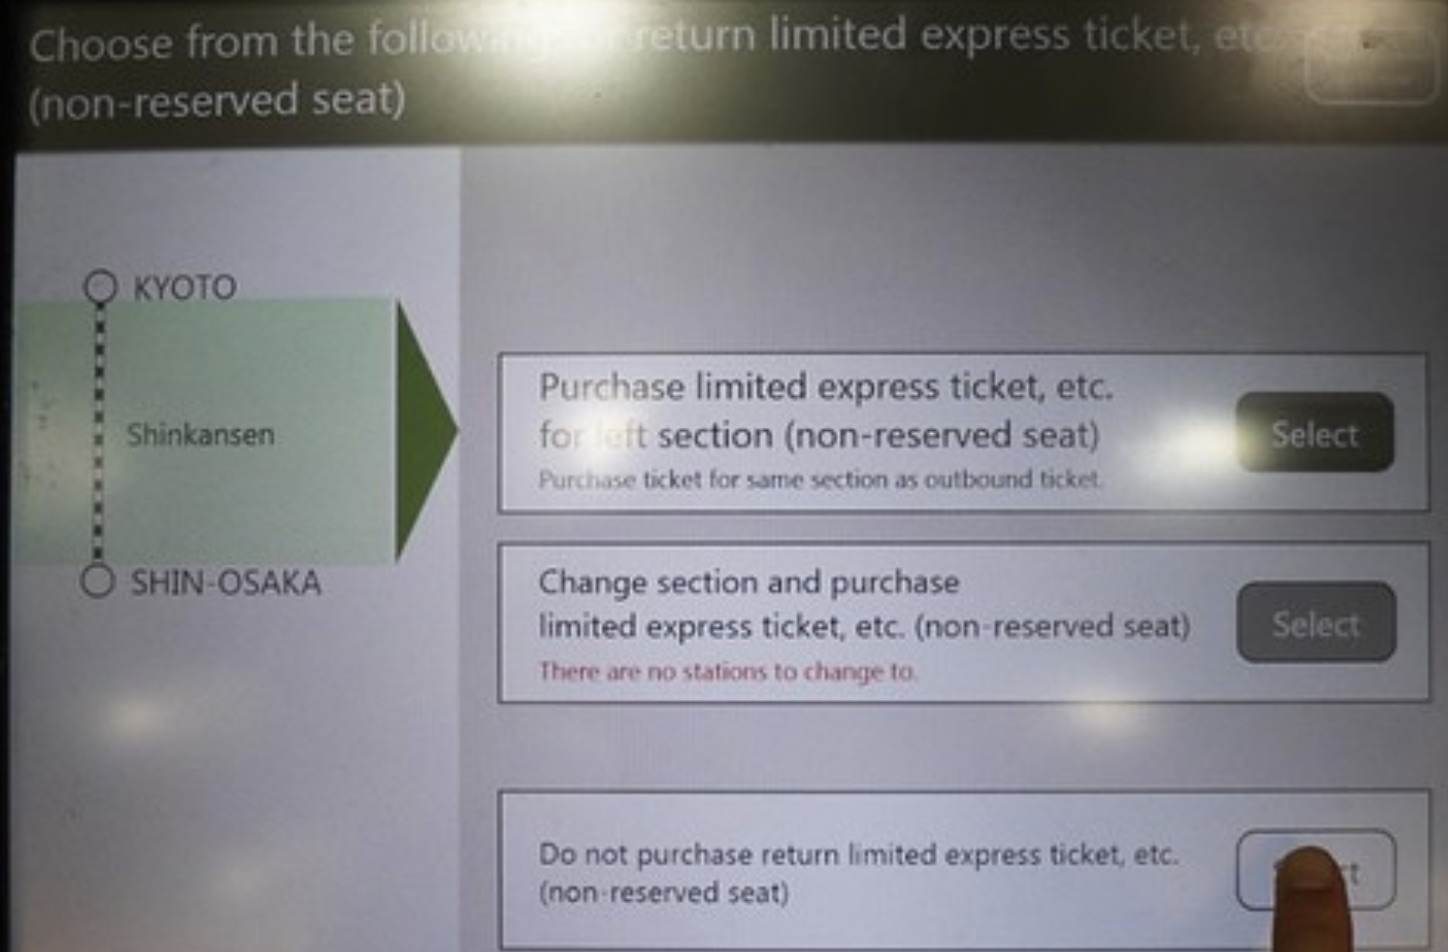Tap "Change section and purchase" option text
The width and height of the screenshot is (1448, 952).
[748, 582]
